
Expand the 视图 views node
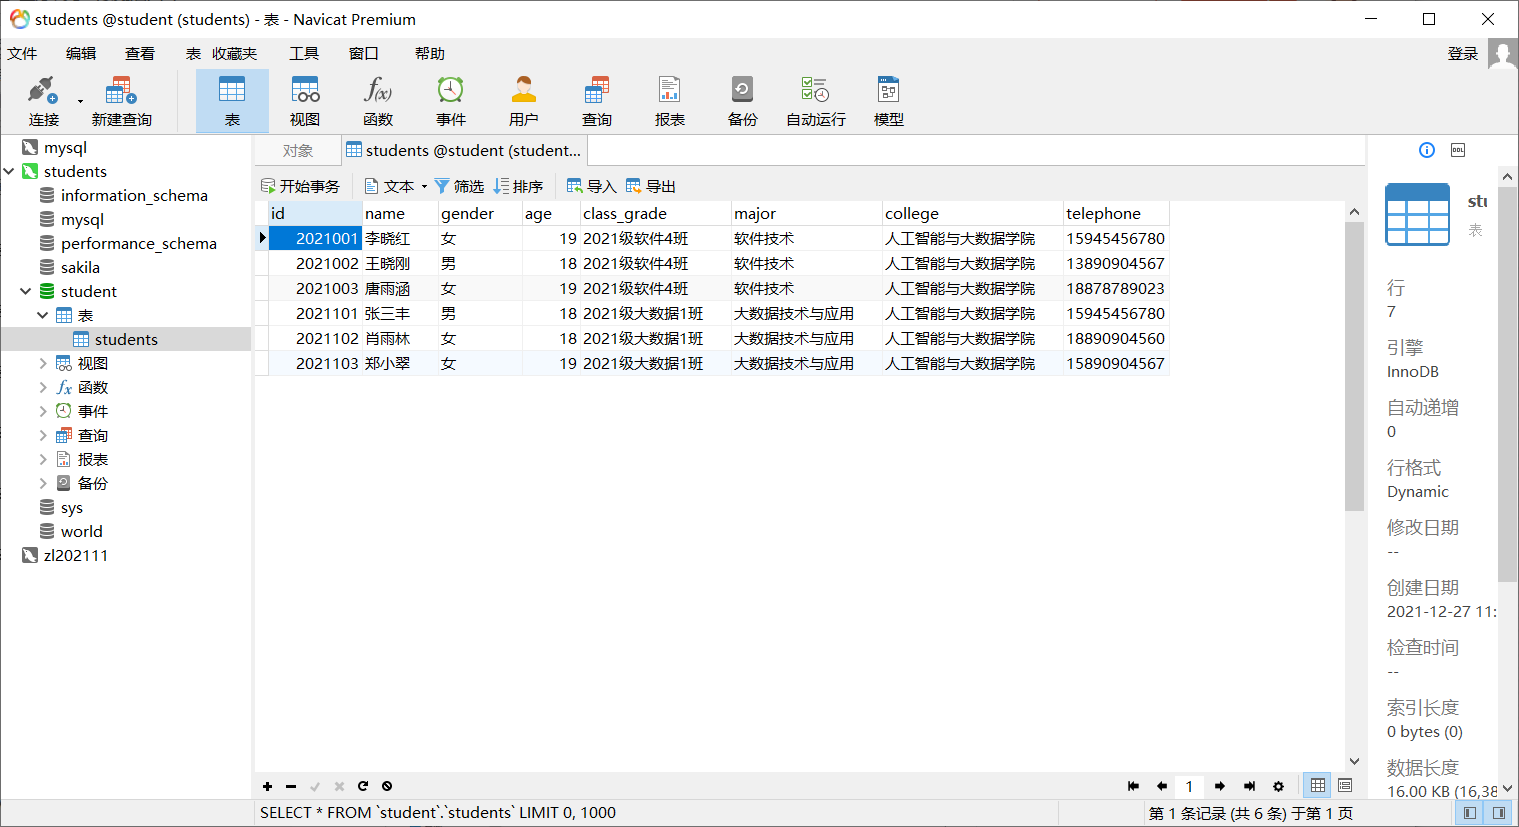click(x=43, y=363)
